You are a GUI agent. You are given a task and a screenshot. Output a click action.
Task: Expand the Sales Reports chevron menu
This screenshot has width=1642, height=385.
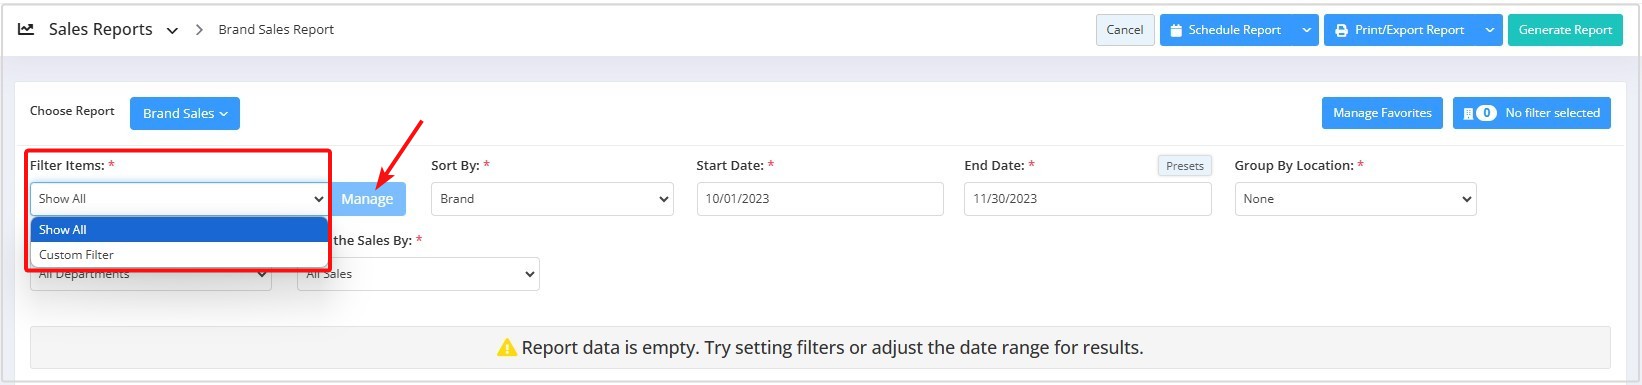pyautogui.click(x=172, y=31)
